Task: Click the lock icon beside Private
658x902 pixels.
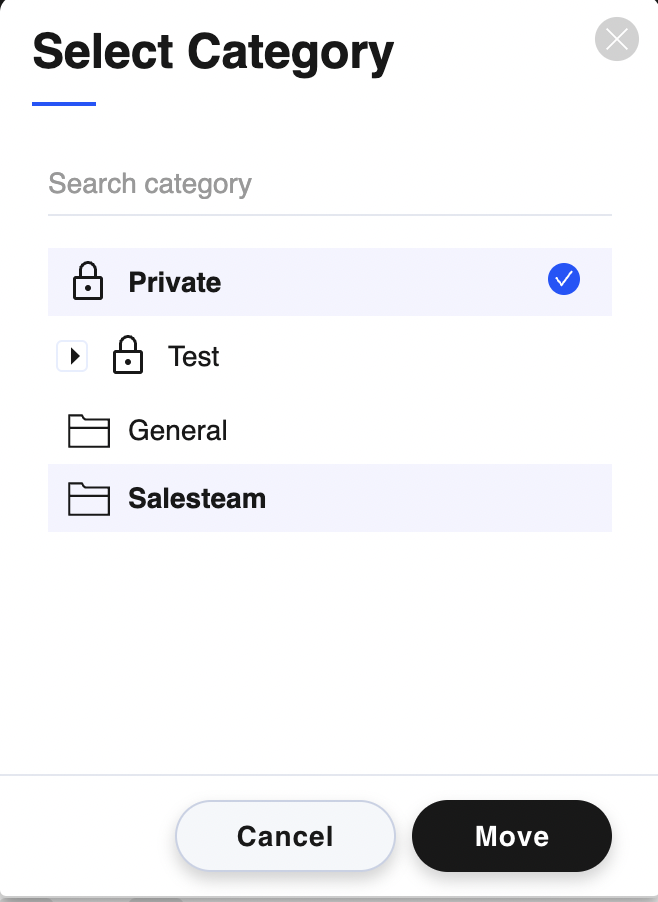Action: tap(89, 282)
